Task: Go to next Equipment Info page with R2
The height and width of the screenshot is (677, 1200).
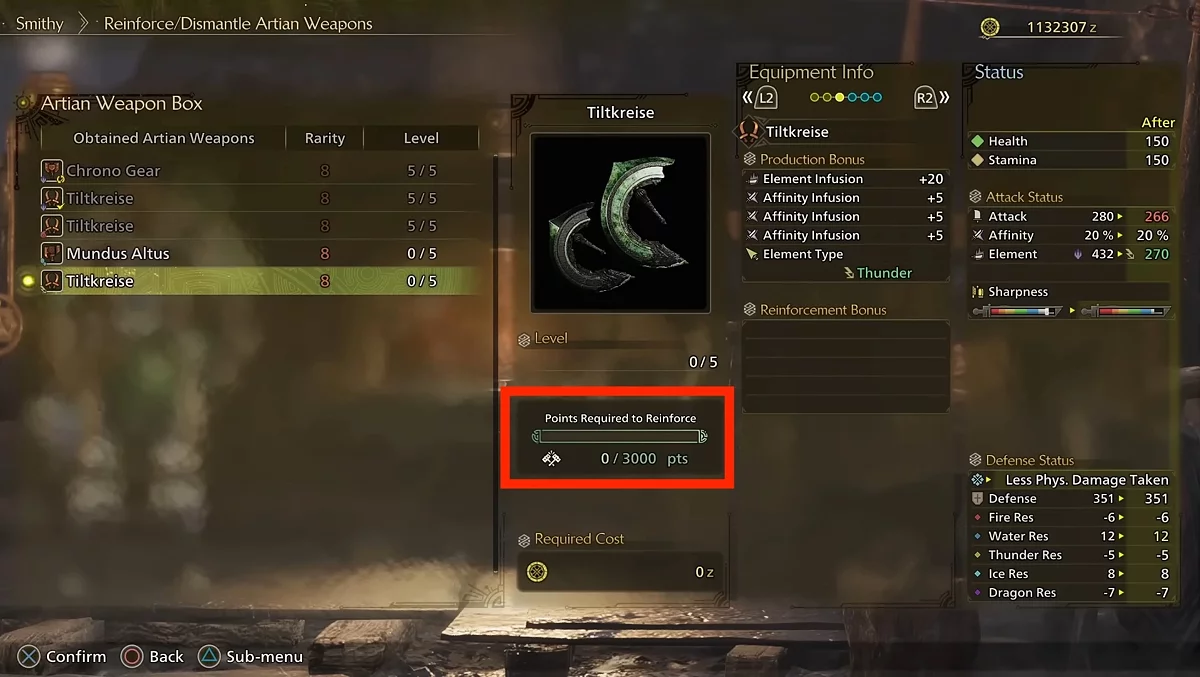Action: [x=925, y=98]
